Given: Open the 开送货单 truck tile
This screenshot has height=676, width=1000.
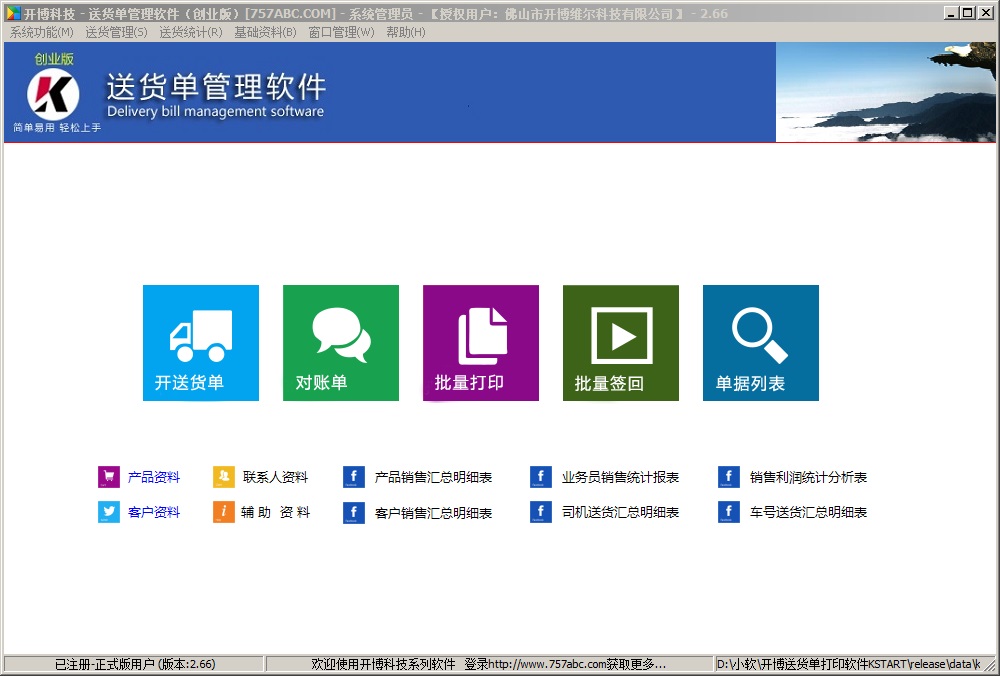Looking at the screenshot, I should (x=201, y=343).
